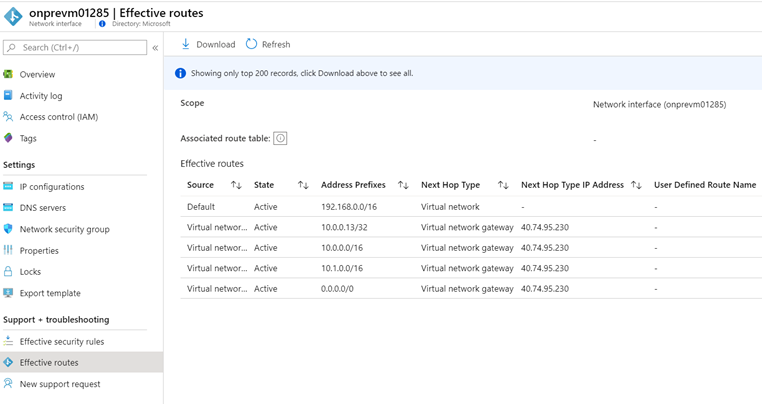Select DNS servers setting
The width and height of the screenshot is (762, 404).
coord(43,208)
